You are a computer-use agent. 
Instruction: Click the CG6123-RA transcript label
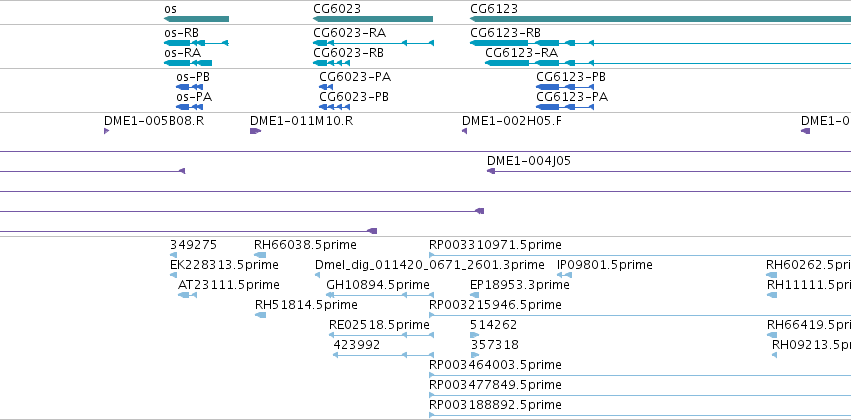(522, 53)
